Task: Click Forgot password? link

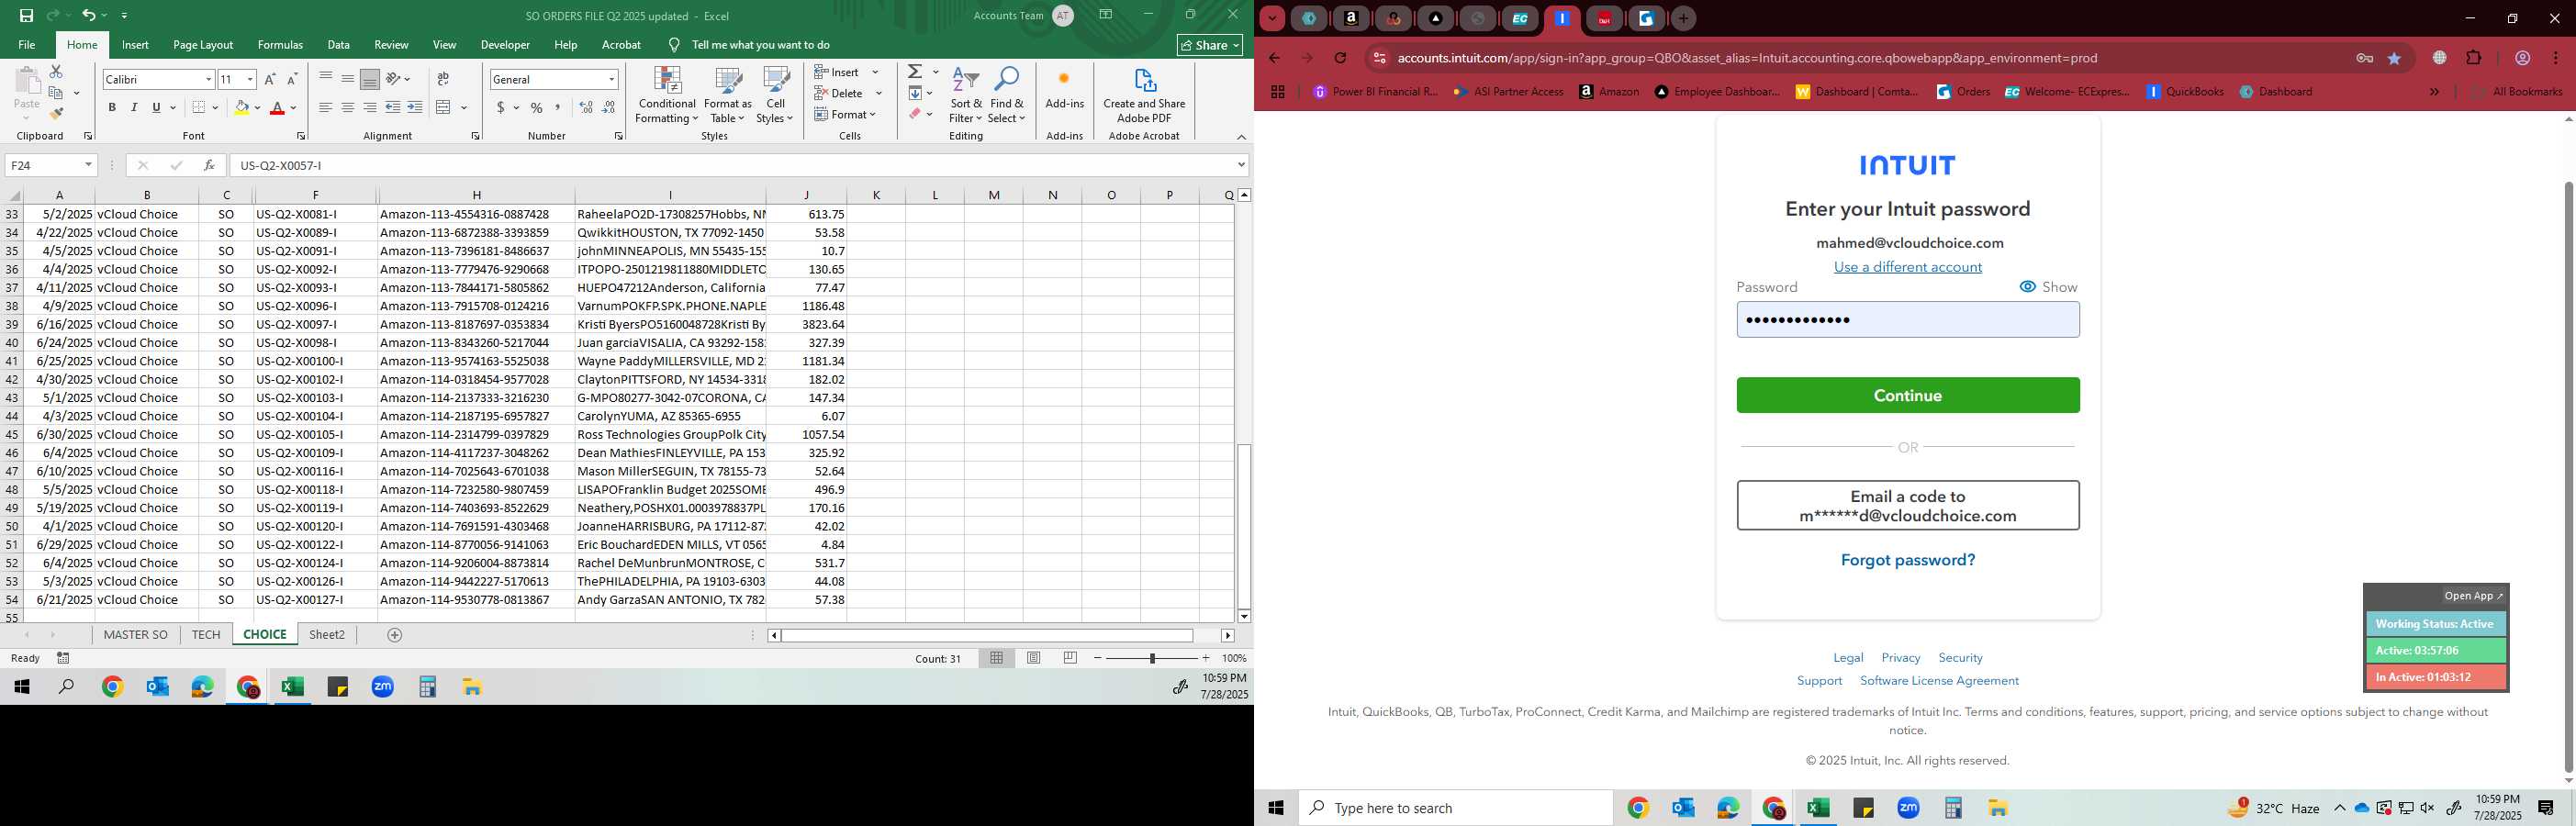Action: tap(1908, 560)
